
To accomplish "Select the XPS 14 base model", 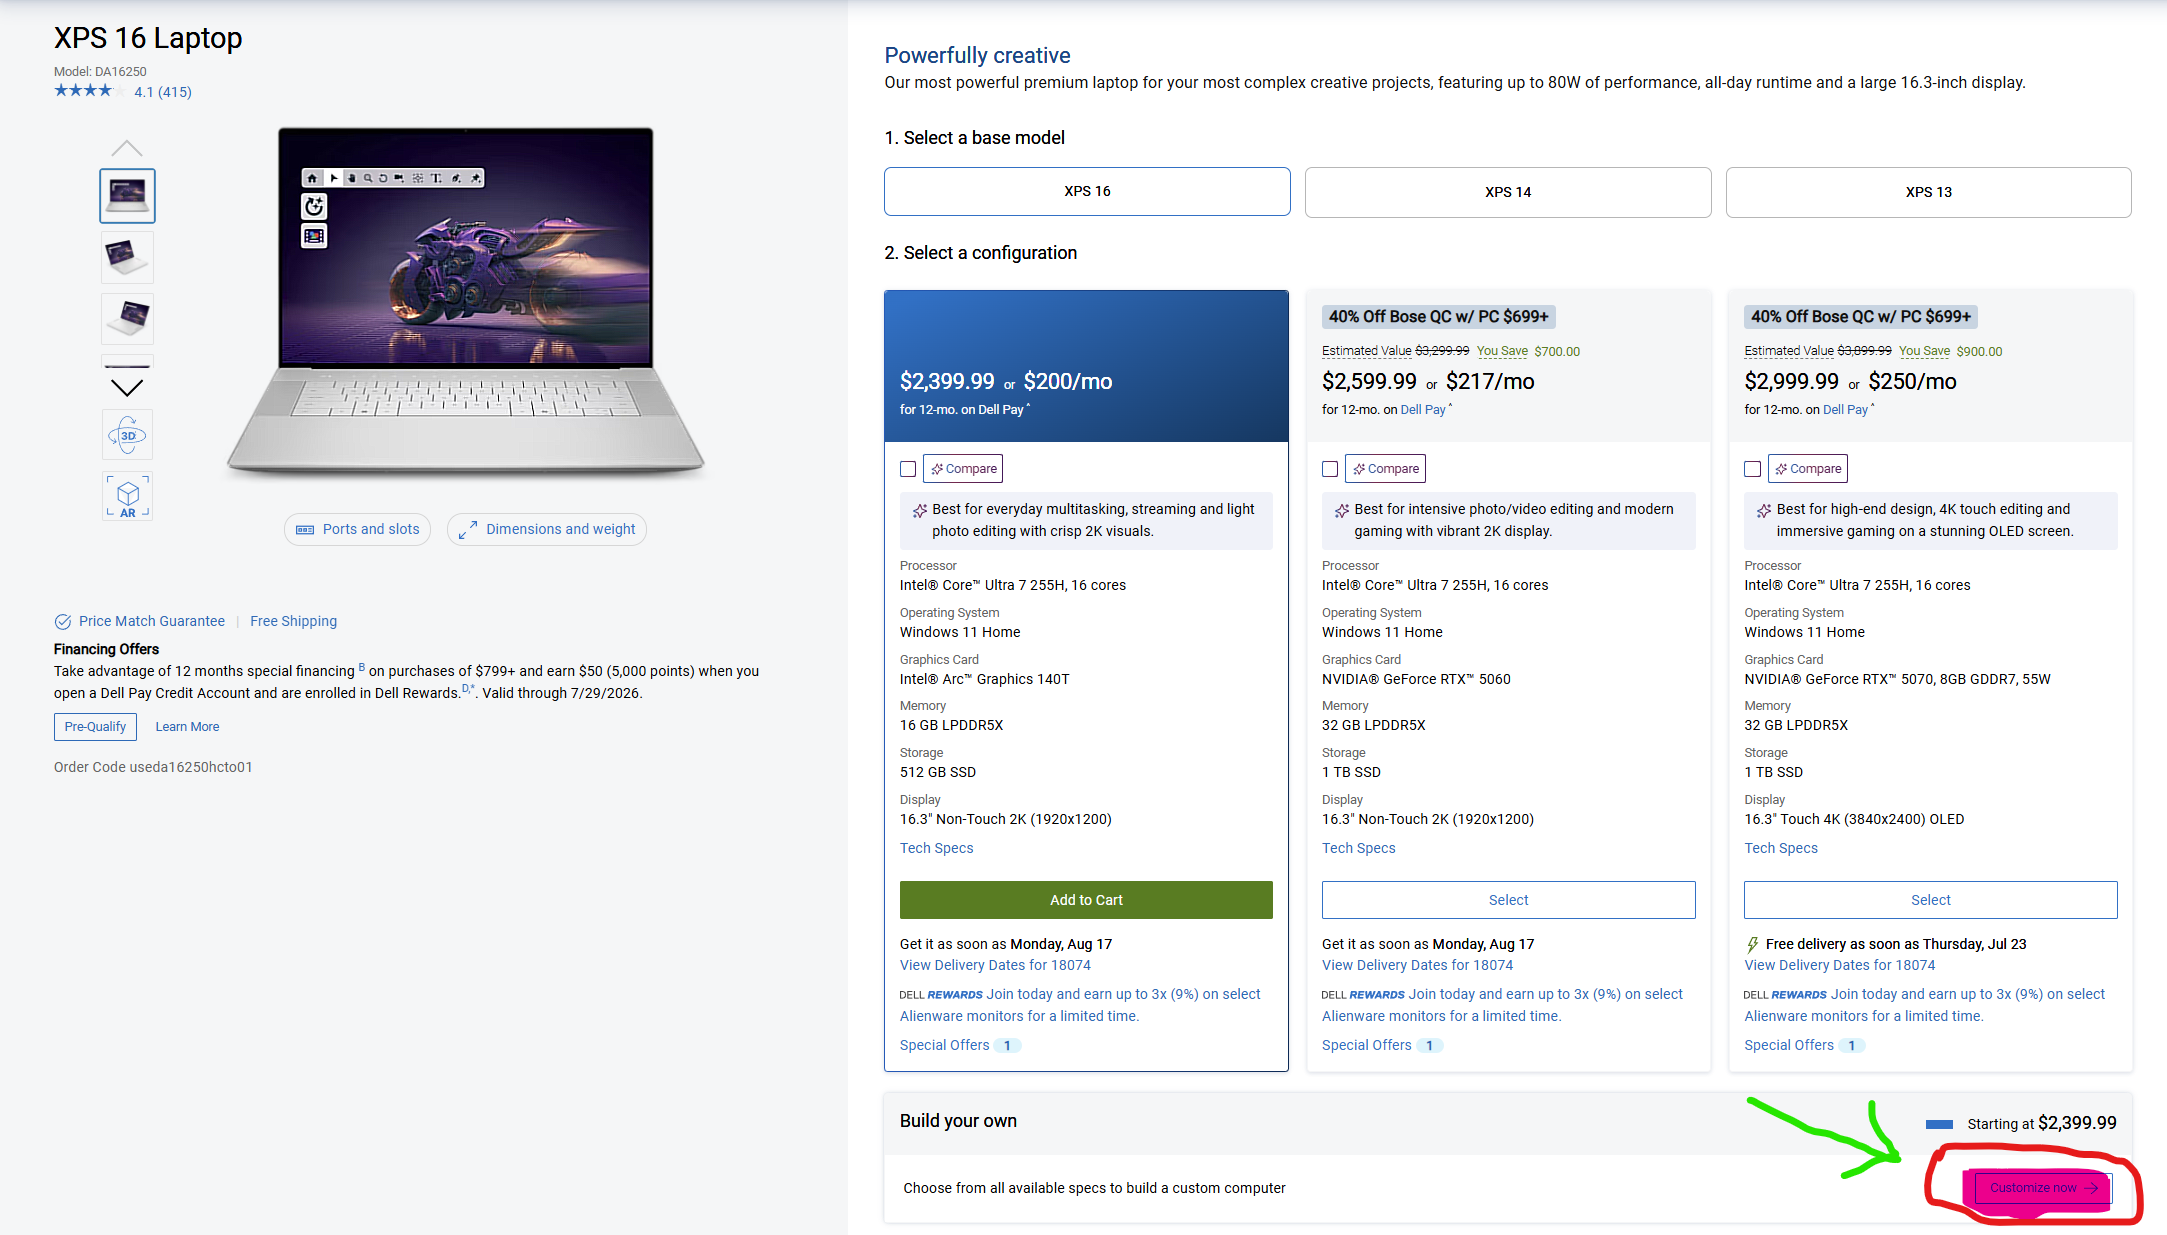I will (x=1508, y=192).
